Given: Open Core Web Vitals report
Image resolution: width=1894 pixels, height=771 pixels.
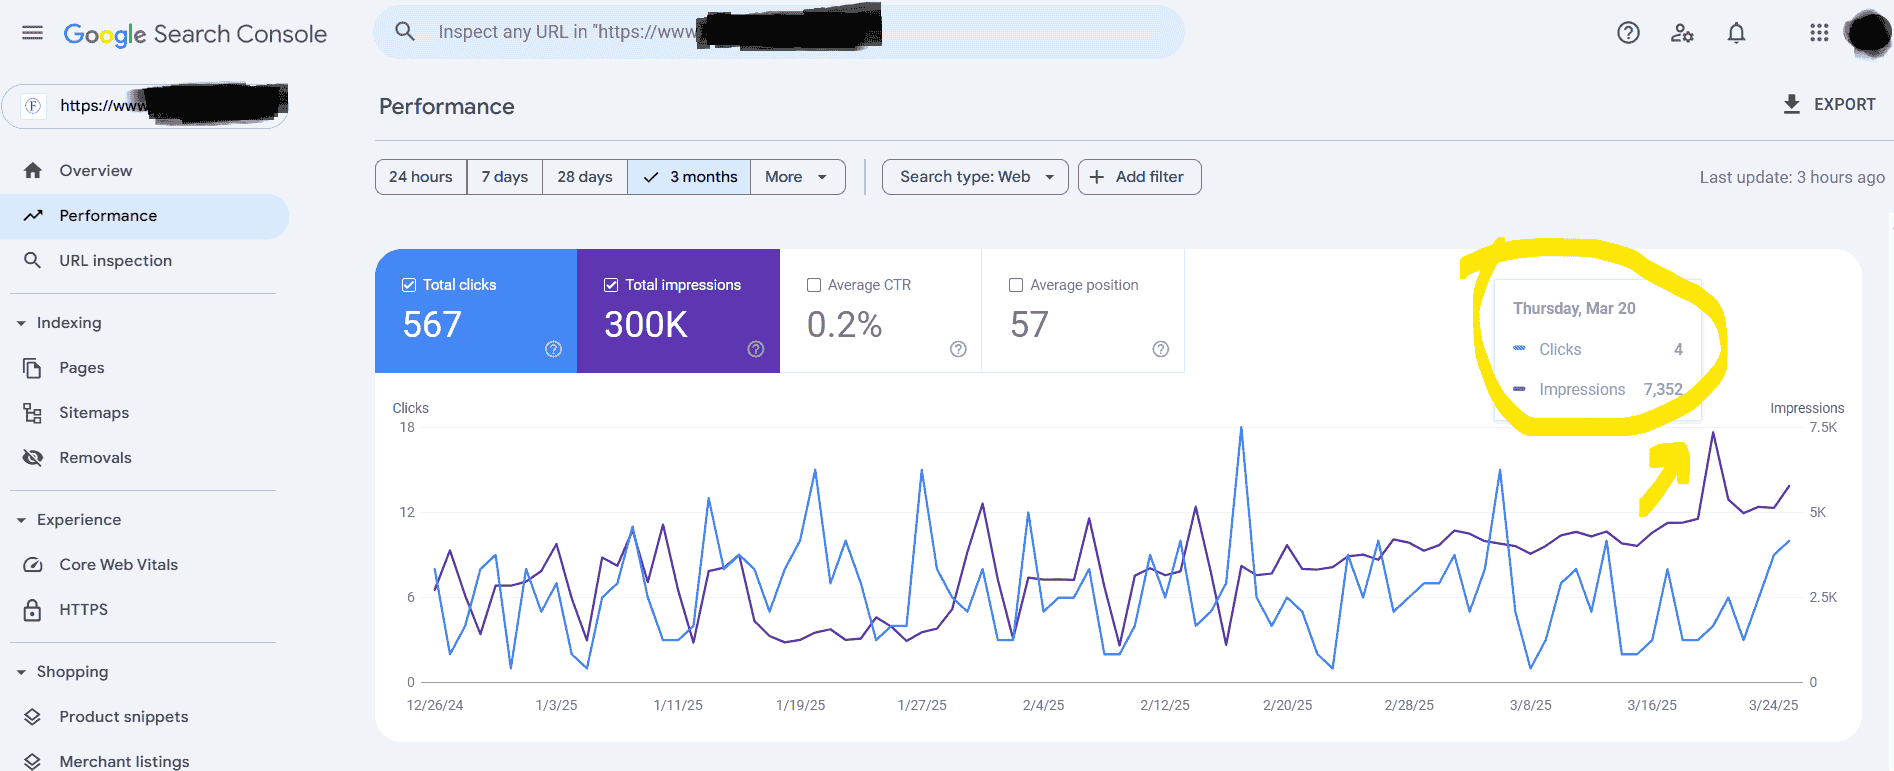Looking at the screenshot, I should pos(144,565).
